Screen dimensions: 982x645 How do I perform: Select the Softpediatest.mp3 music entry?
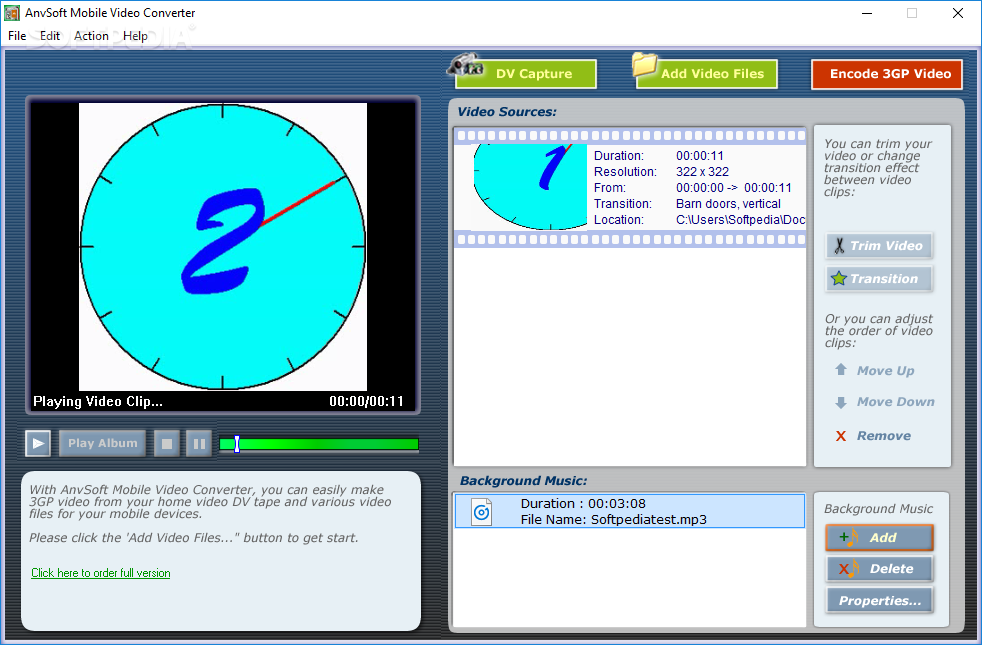[x=629, y=511]
